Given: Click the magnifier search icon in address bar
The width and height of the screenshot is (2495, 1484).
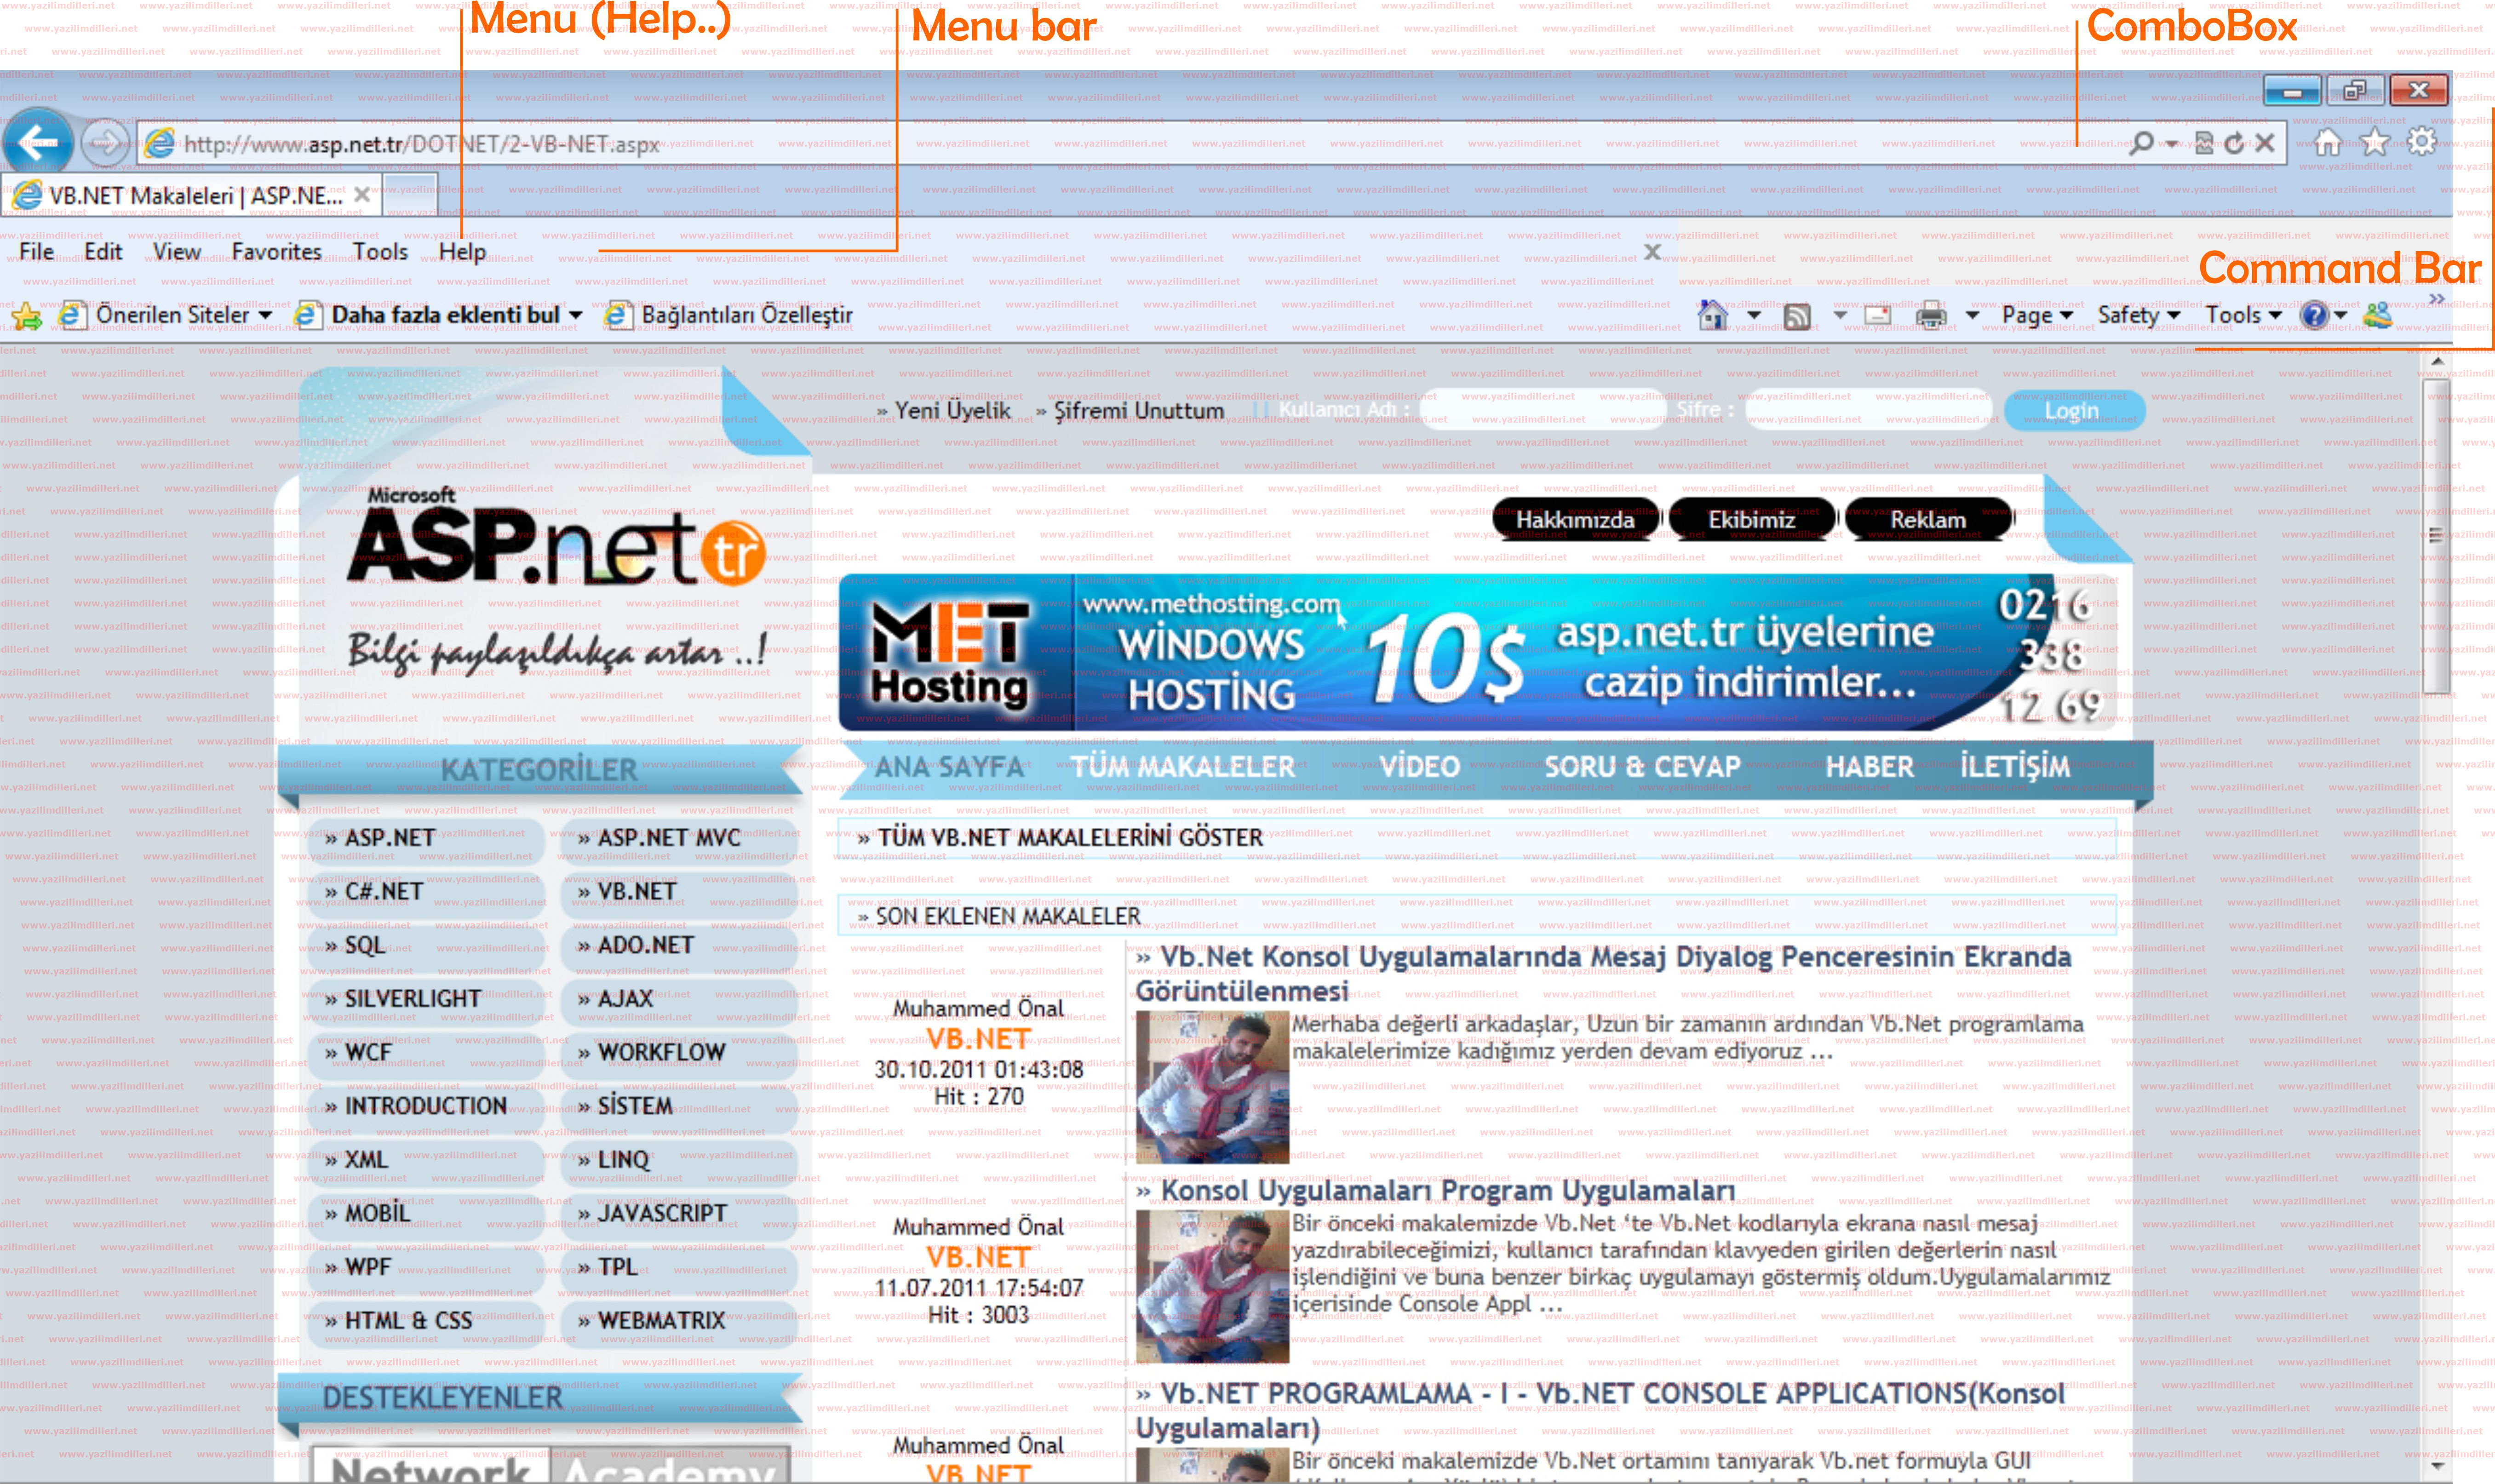Looking at the screenshot, I should (x=2139, y=143).
